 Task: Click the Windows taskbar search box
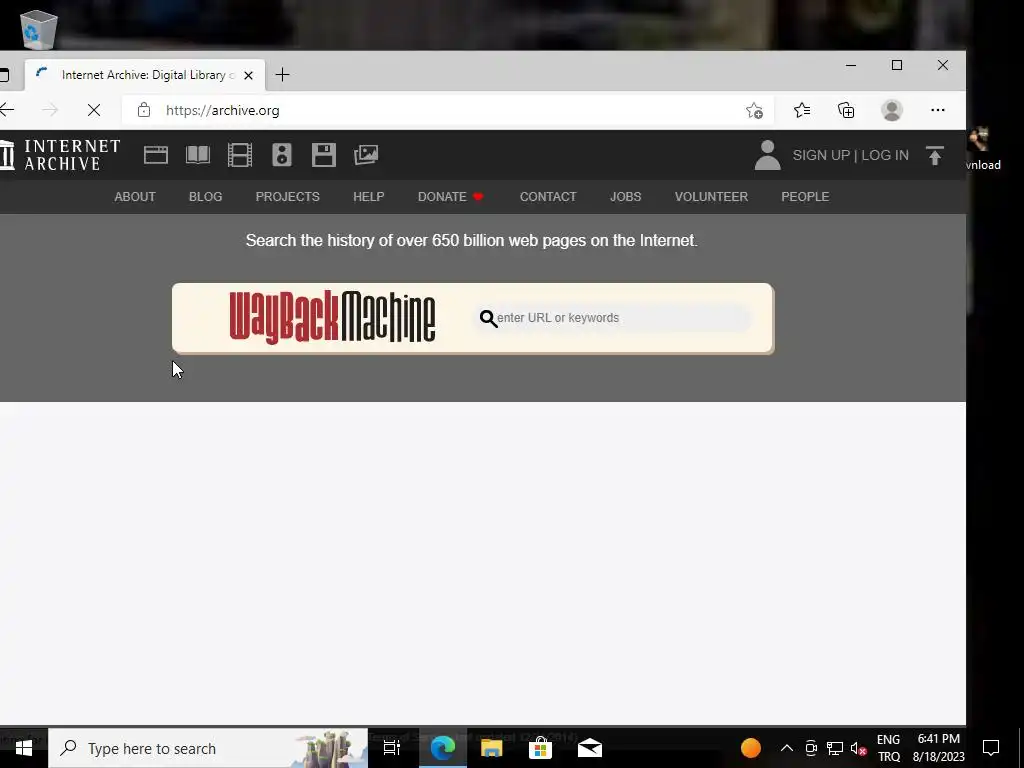click(x=208, y=748)
